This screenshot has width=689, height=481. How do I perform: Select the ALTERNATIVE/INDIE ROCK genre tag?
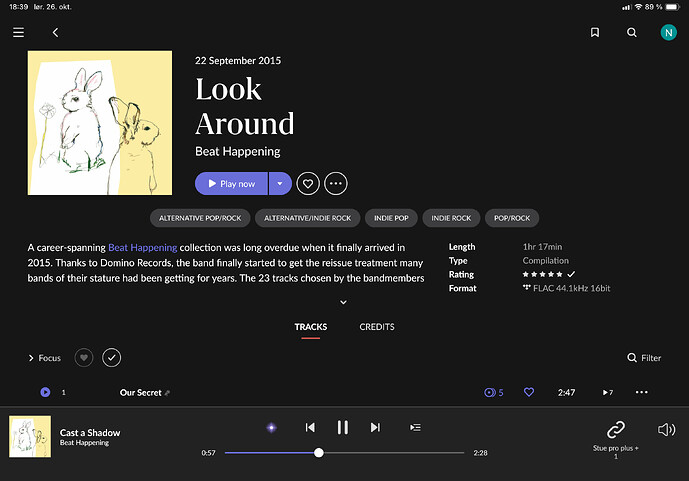(307, 218)
